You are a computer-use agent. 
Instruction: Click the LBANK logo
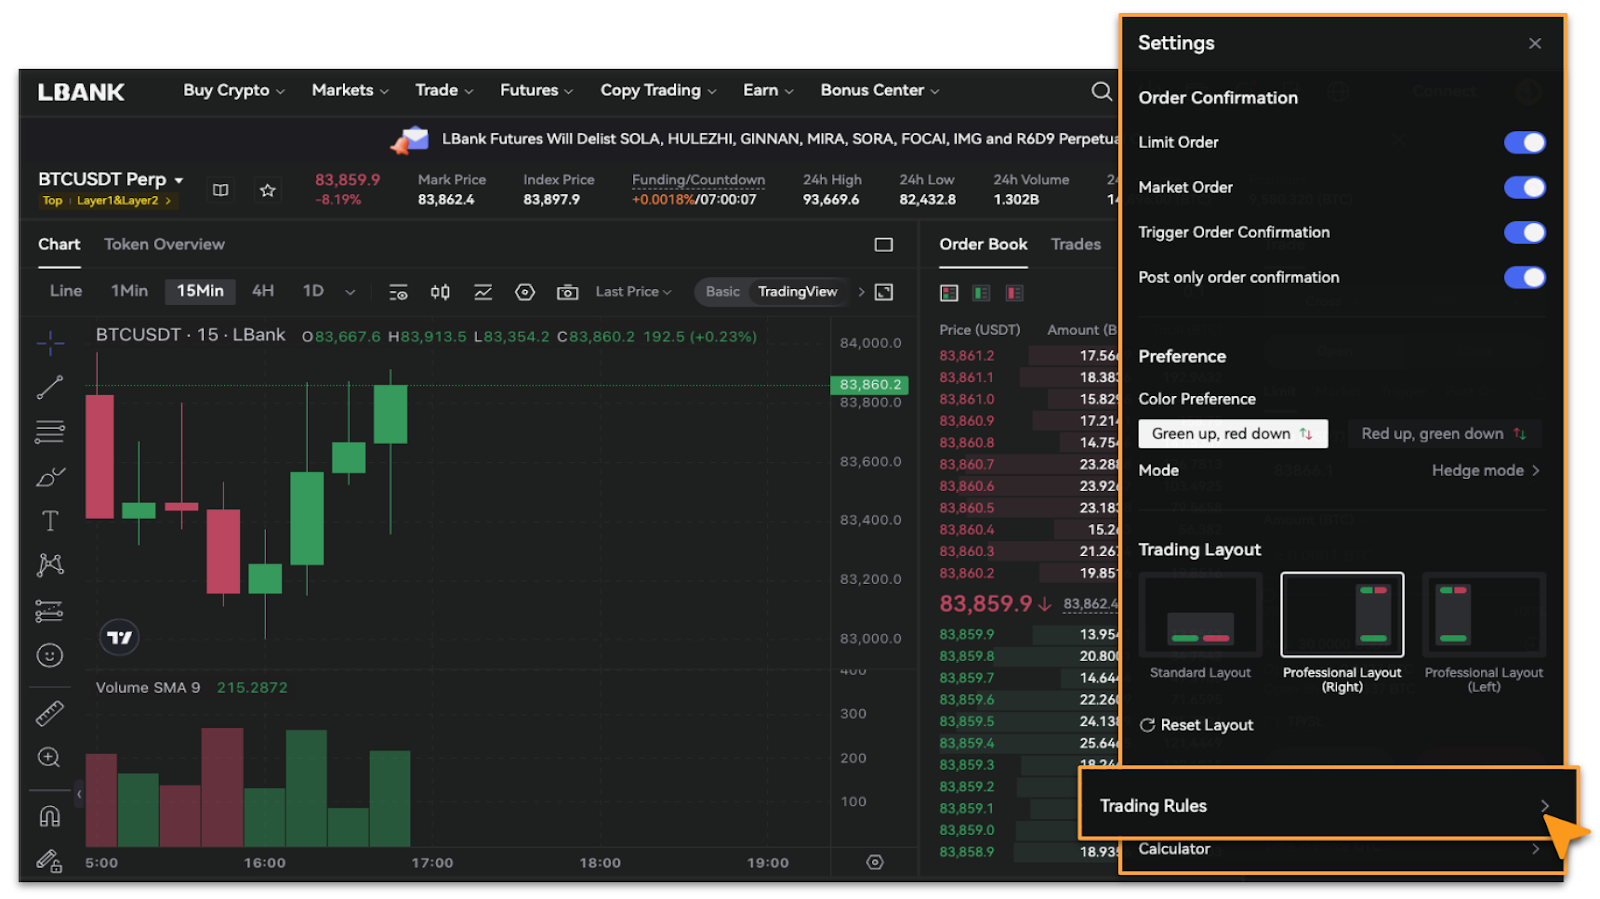pyautogui.click(x=81, y=93)
